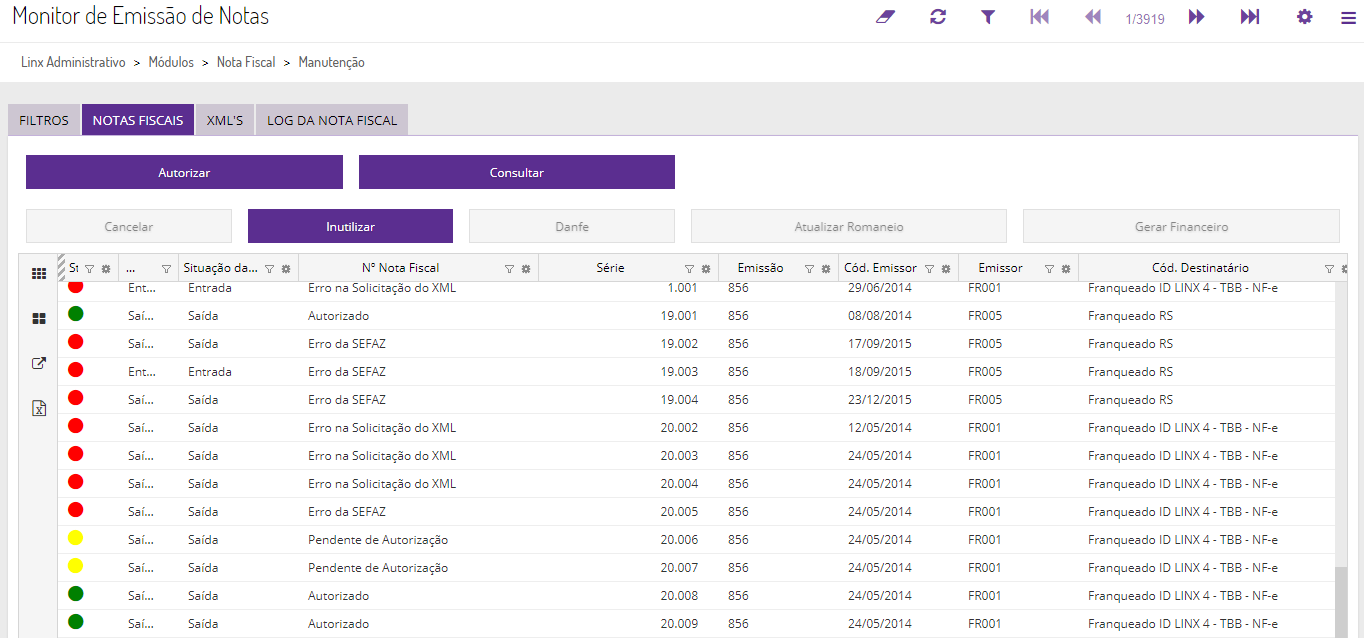Go to Linx Administrativo breadcrumb
Screen dimensions: 1364x638
(73, 62)
